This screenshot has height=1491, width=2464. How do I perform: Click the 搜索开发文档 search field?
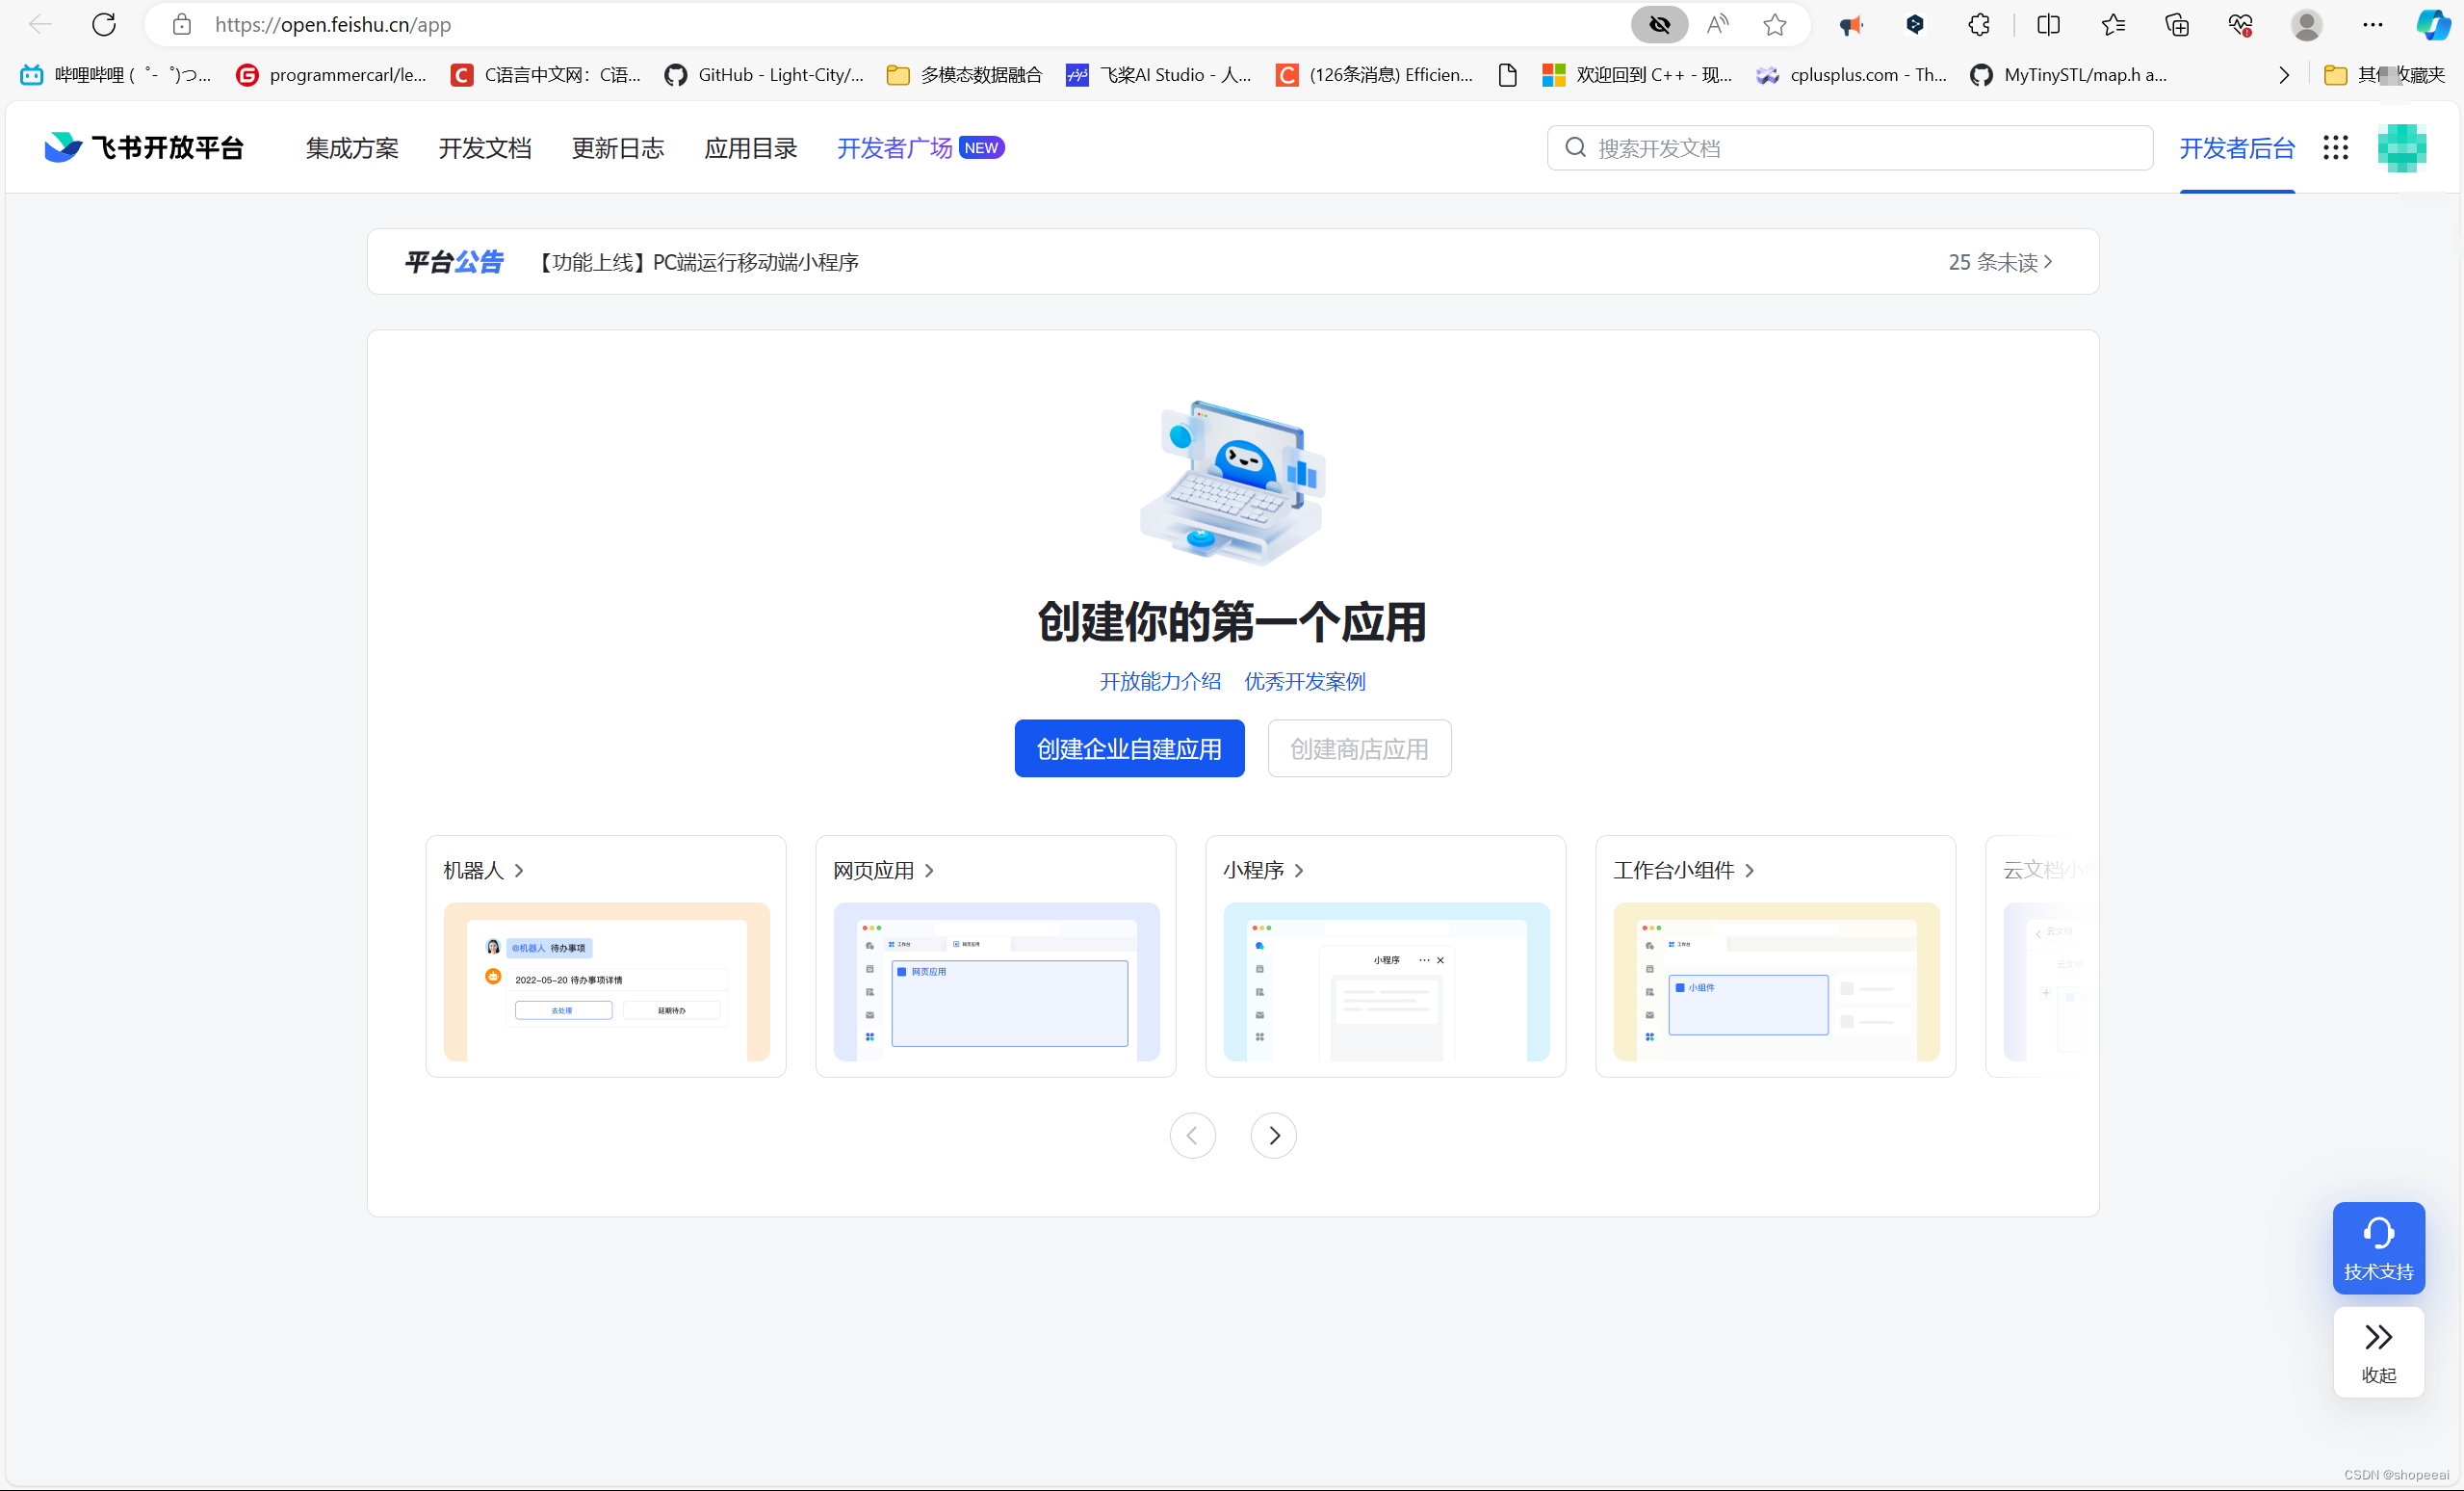click(x=1850, y=148)
